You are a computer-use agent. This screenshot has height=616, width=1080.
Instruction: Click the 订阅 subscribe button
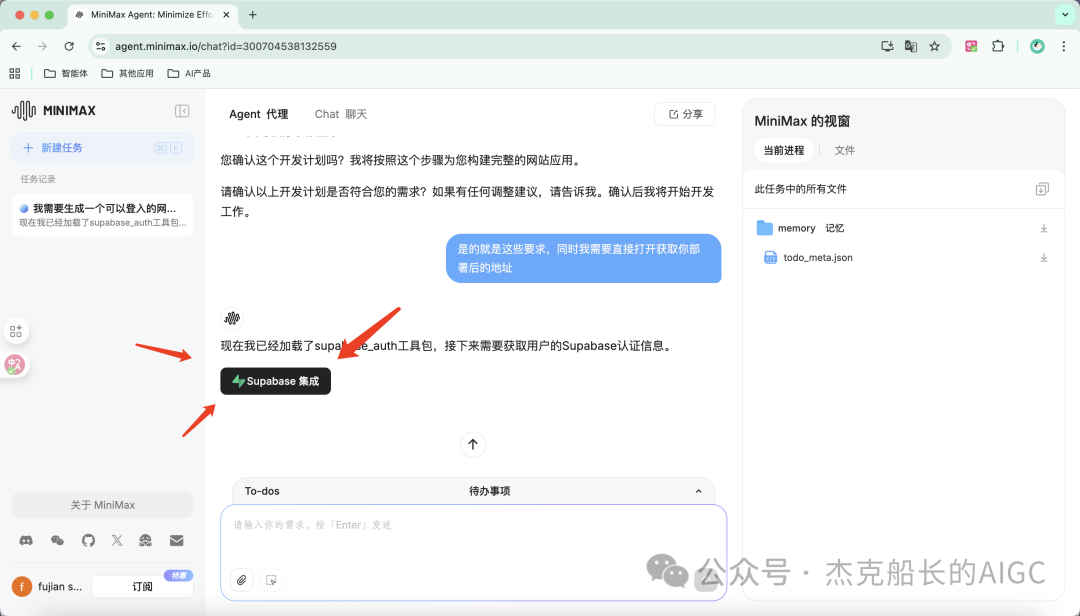pyautogui.click(x=142, y=586)
